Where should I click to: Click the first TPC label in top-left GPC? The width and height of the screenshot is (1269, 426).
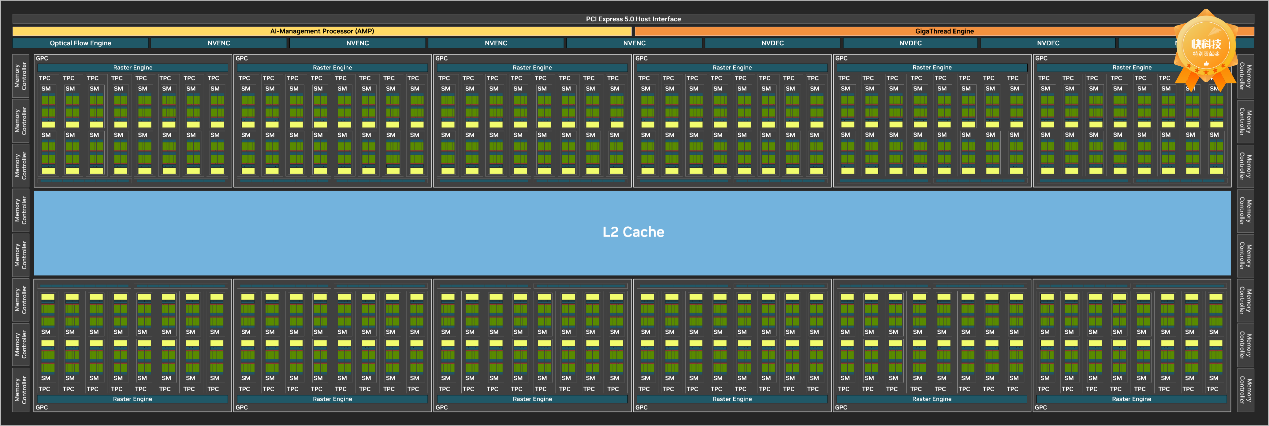point(46,78)
